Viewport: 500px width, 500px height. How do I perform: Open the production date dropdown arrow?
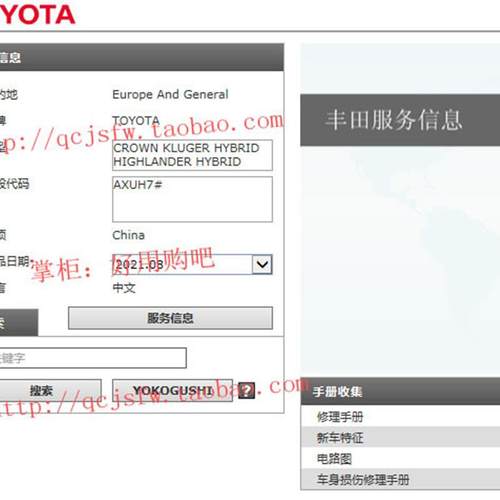pos(262,265)
